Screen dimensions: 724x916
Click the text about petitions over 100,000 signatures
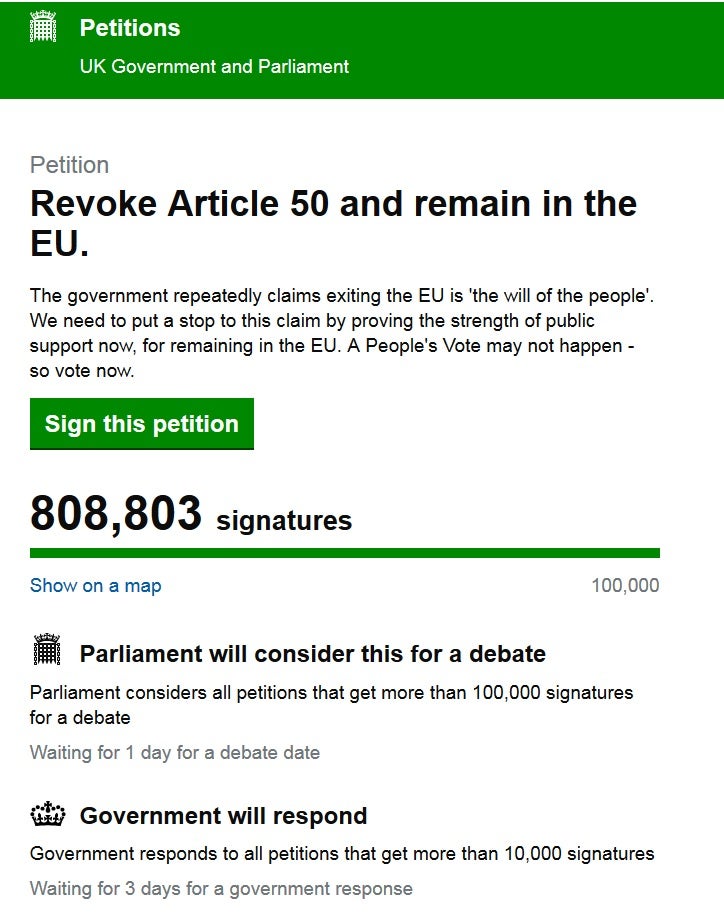(331, 704)
